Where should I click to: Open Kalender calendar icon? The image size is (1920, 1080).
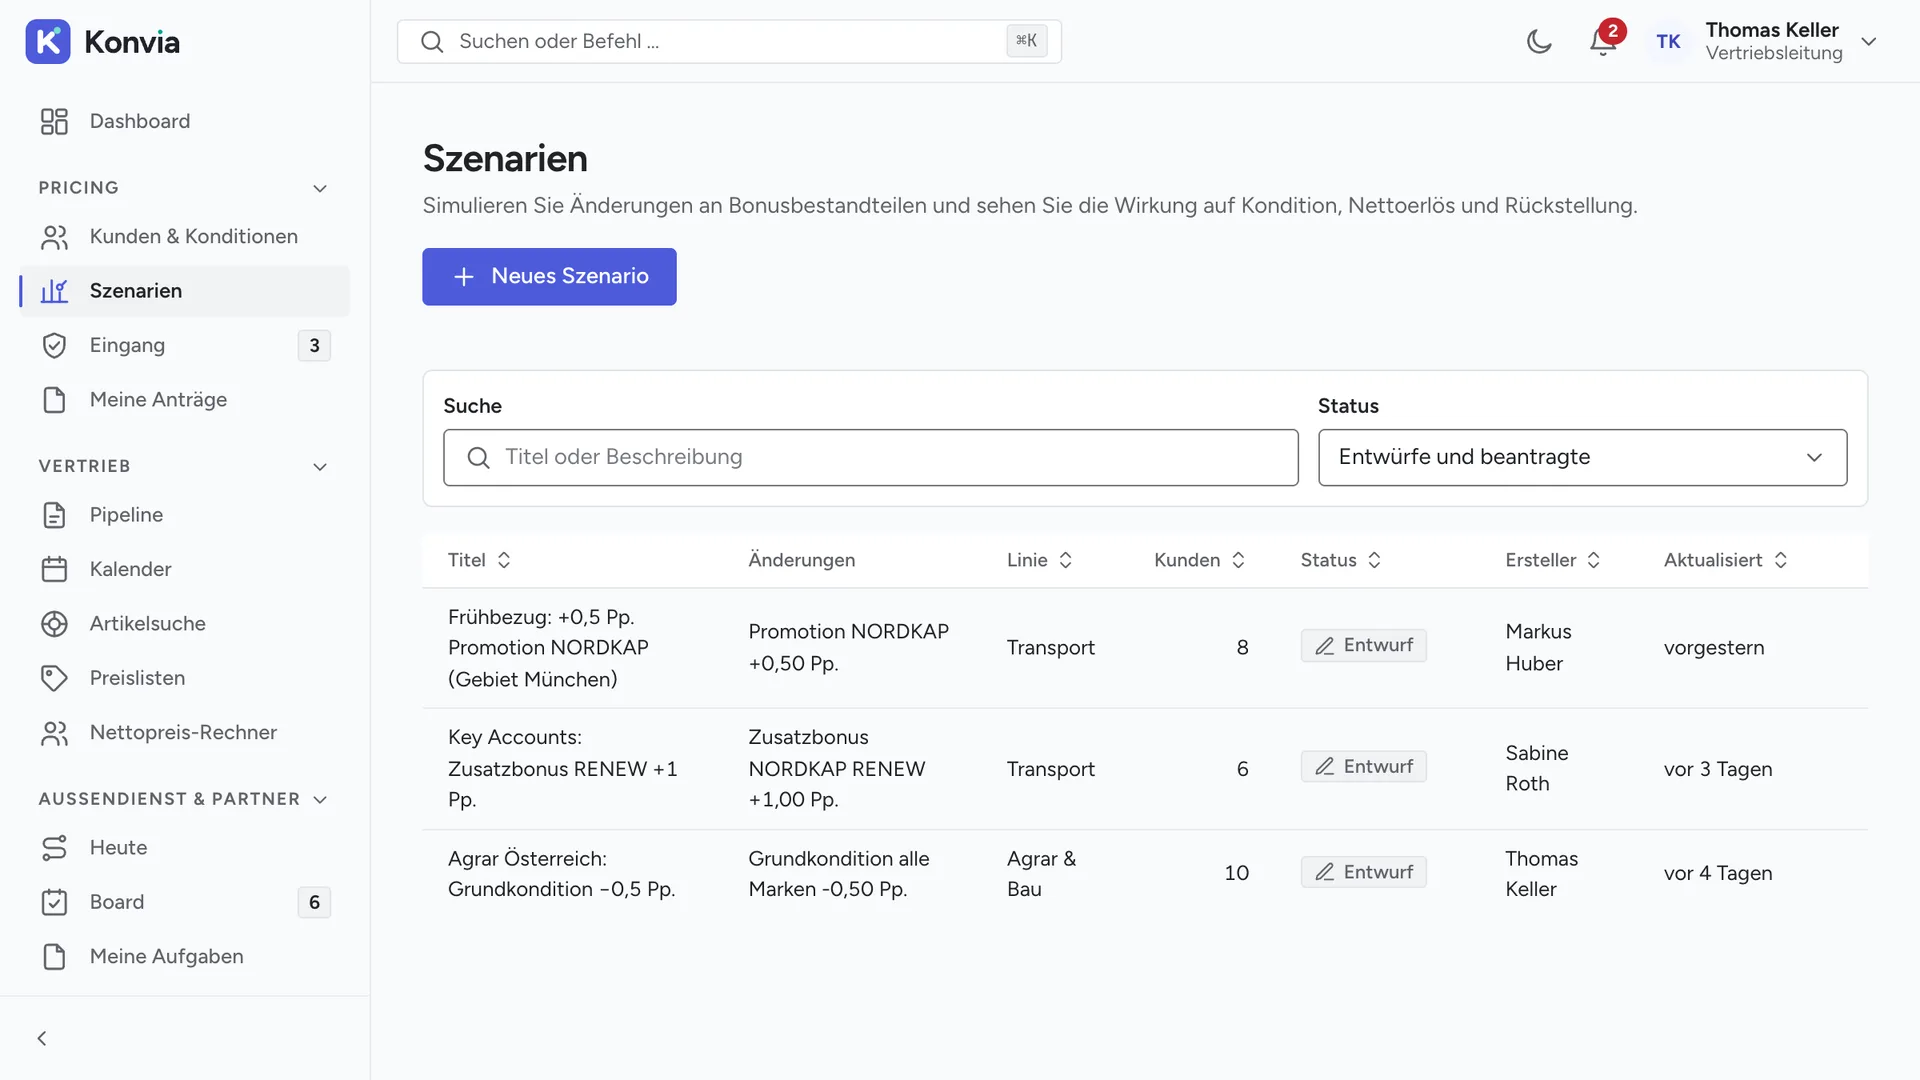pos(54,569)
